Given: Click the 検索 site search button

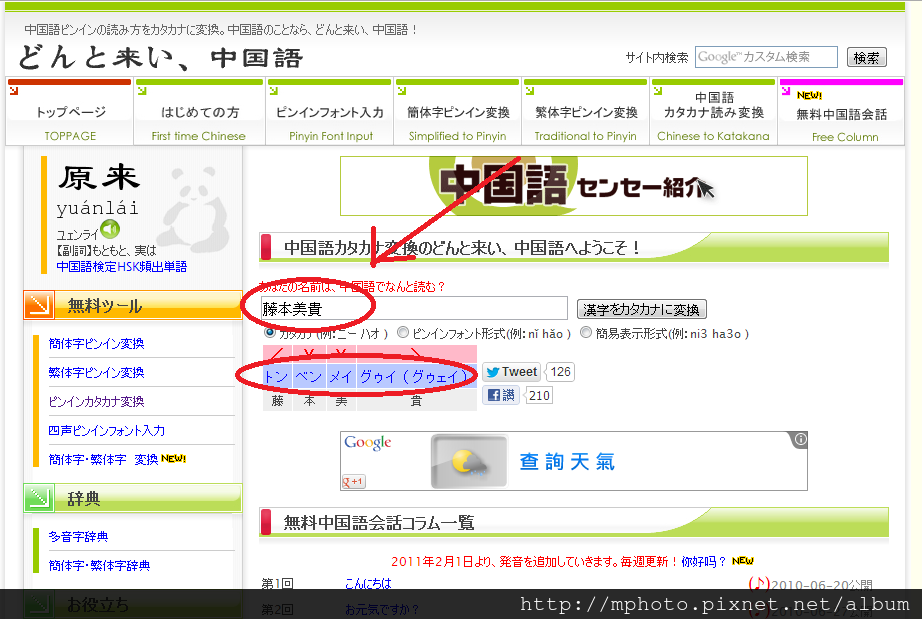Looking at the screenshot, I should (x=866, y=58).
